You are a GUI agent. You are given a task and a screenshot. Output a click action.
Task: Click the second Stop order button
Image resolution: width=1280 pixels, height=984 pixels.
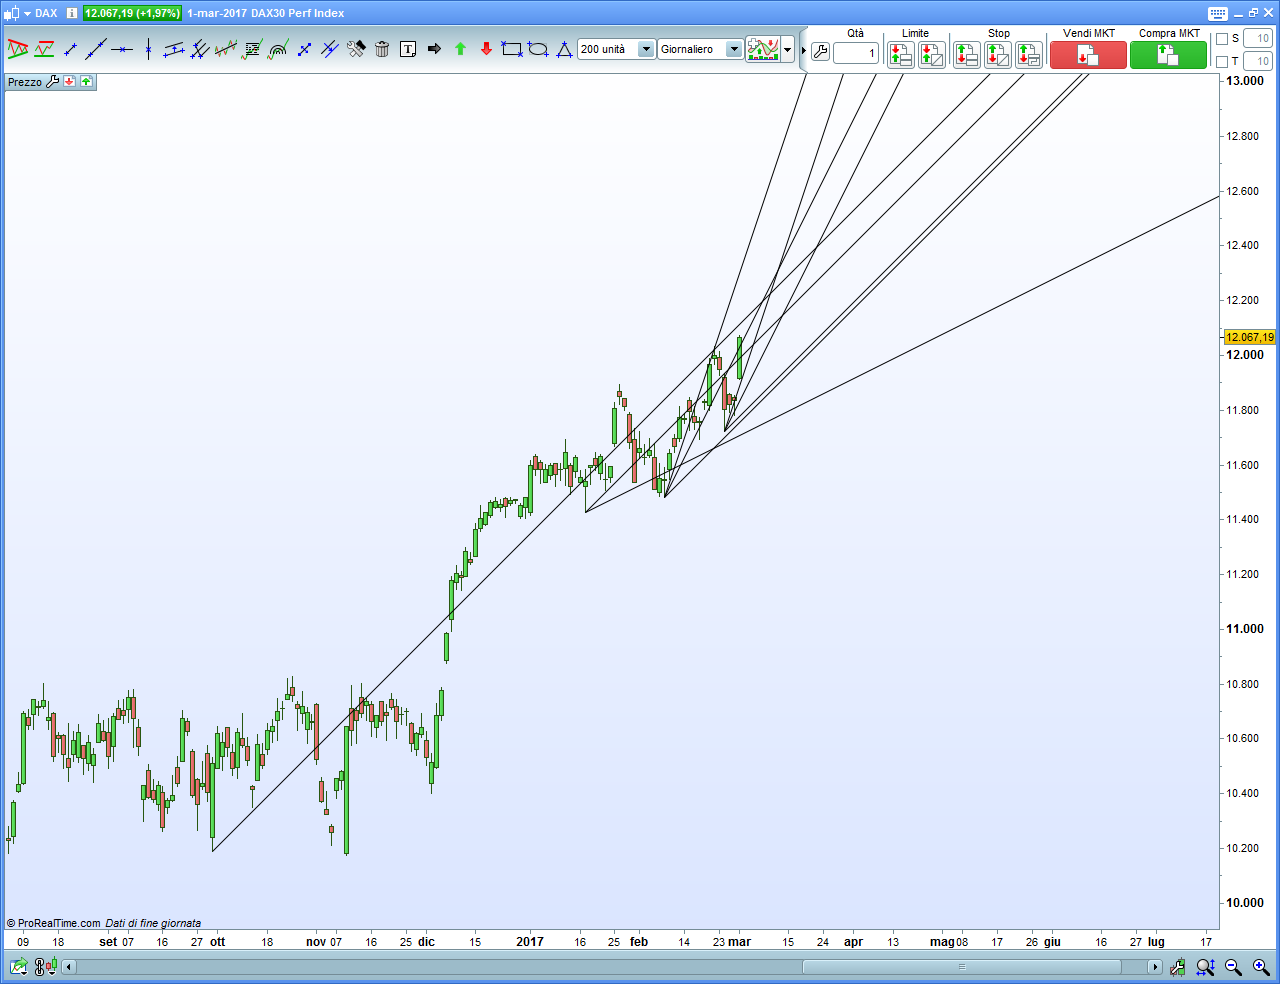(x=998, y=55)
